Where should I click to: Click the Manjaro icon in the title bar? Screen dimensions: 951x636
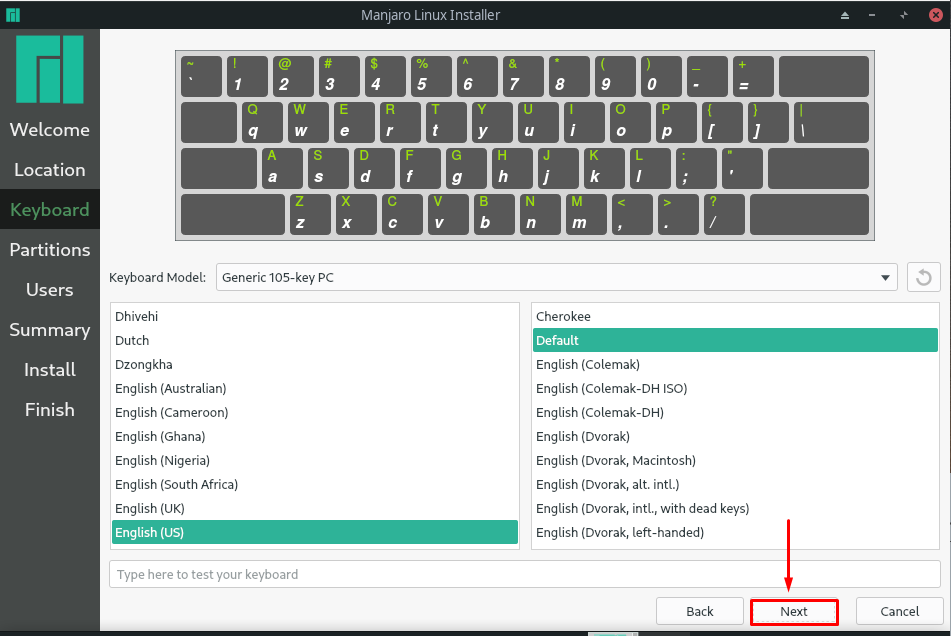click(13, 15)
